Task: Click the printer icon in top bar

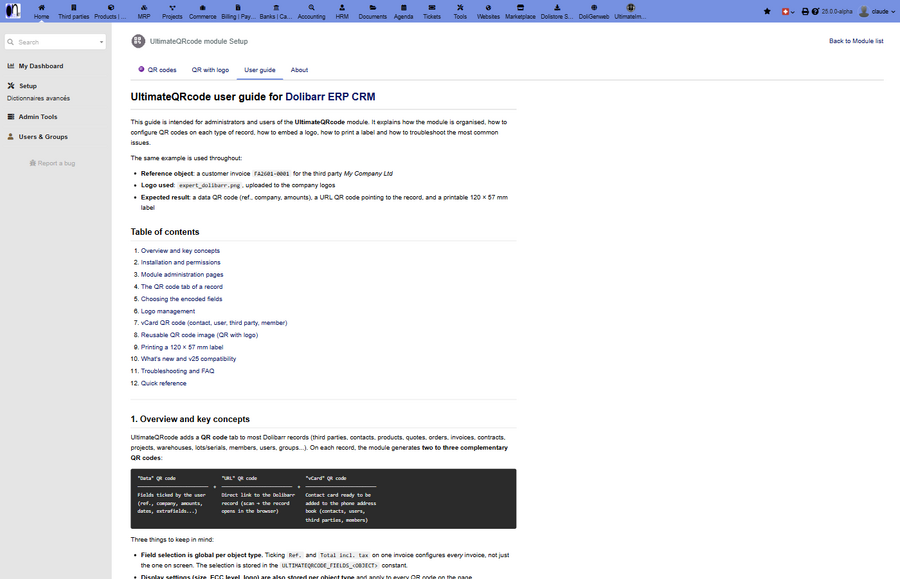Action: pos(805,11)
